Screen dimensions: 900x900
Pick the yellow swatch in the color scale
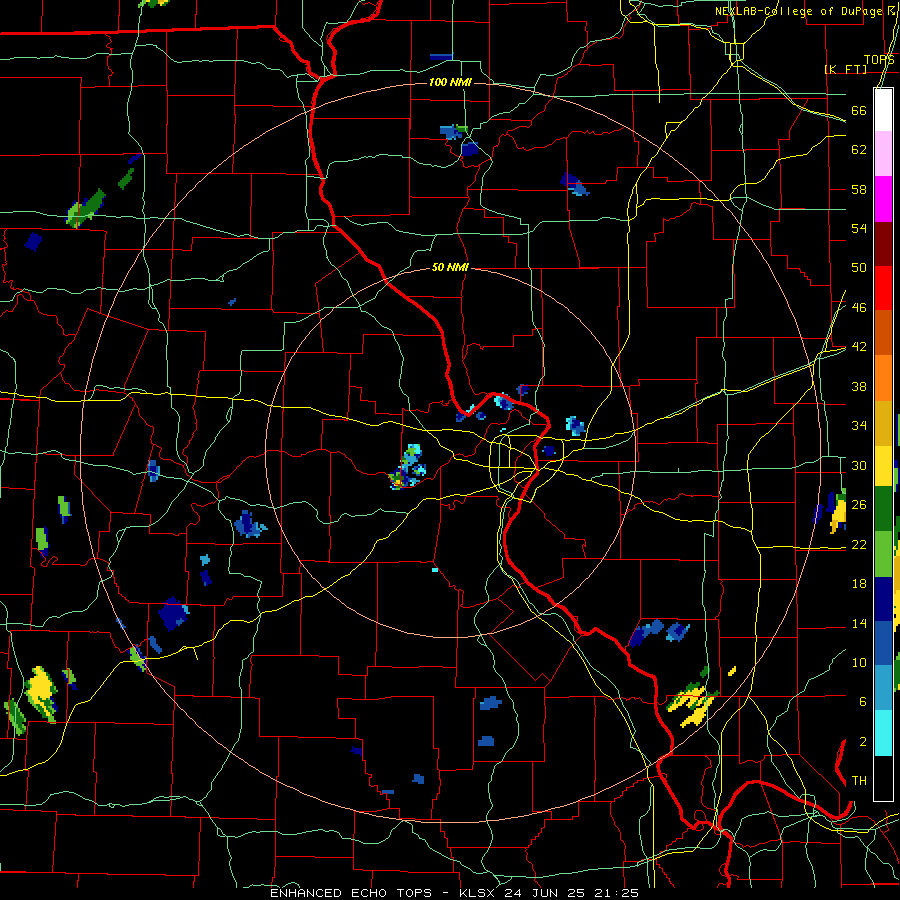pyautogui.click(x=883, y=466)
